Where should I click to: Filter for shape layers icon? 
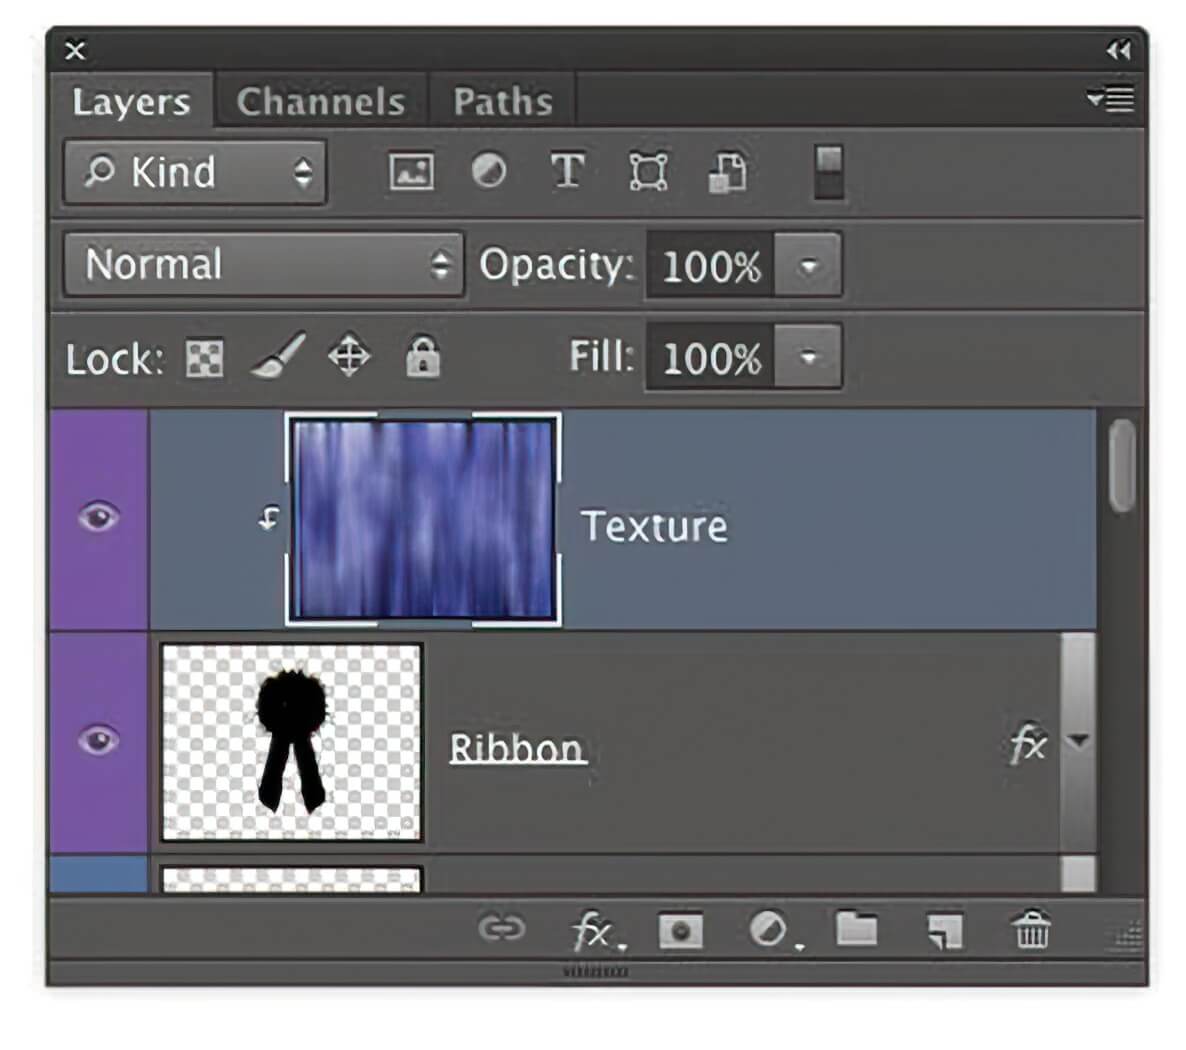[x=648, y=172]
